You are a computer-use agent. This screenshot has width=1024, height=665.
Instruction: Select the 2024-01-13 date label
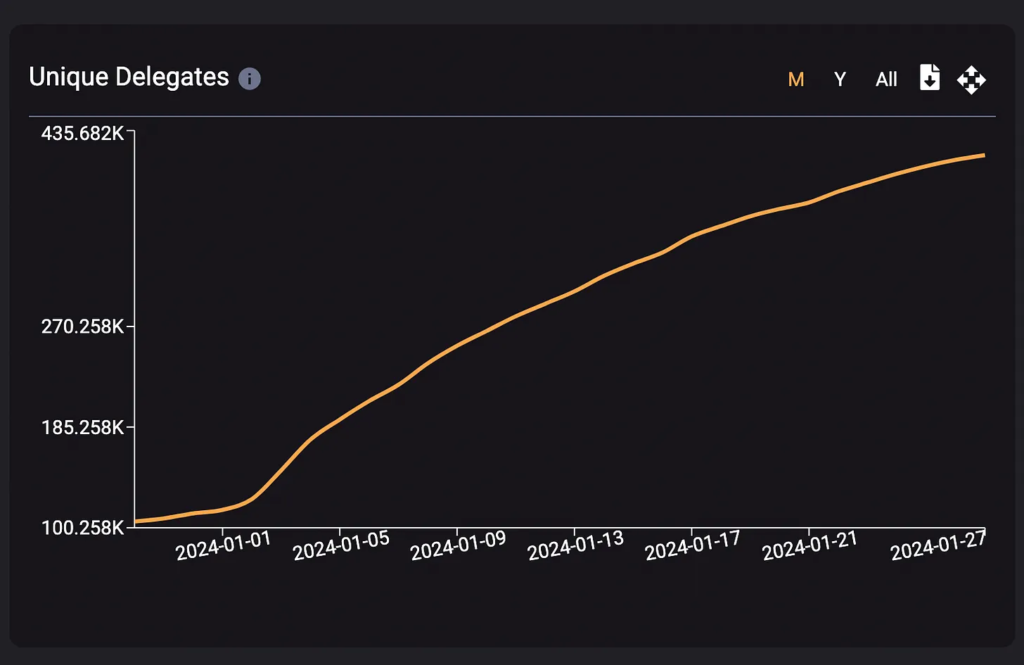tap(575, 546)
